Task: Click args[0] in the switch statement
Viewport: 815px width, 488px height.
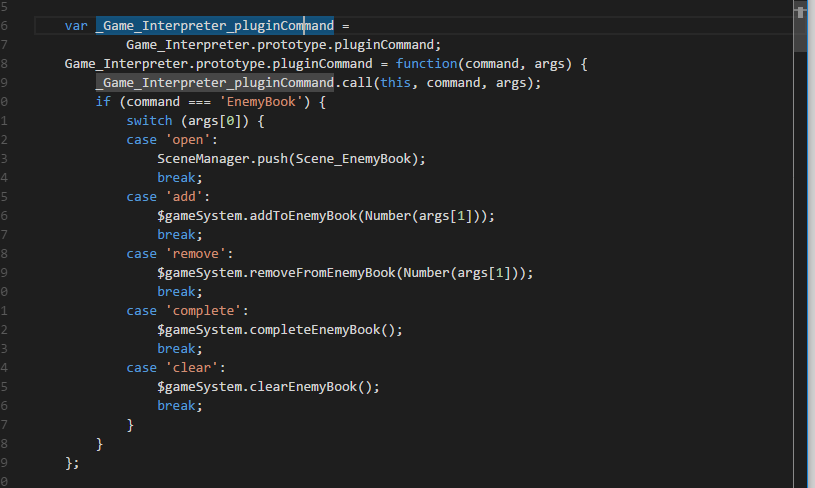Action: click(215, 121)
